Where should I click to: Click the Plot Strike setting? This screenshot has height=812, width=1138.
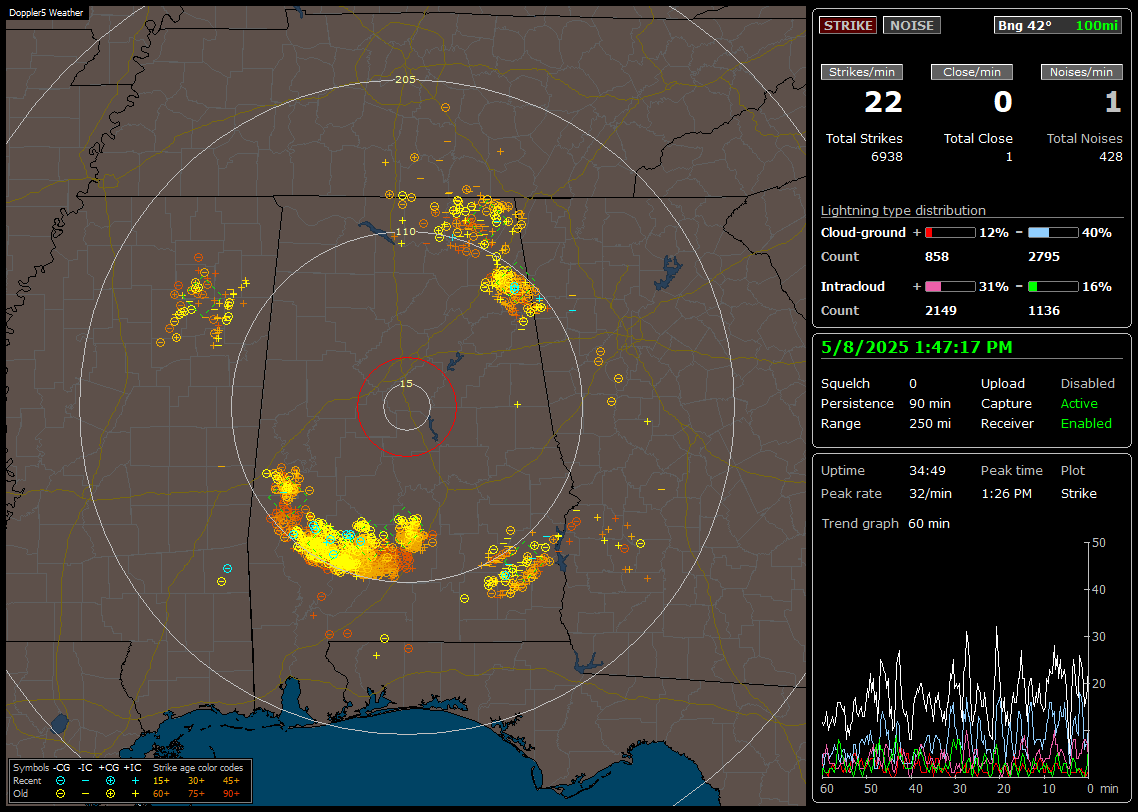pyautogui.click(x=1078, y=493)
